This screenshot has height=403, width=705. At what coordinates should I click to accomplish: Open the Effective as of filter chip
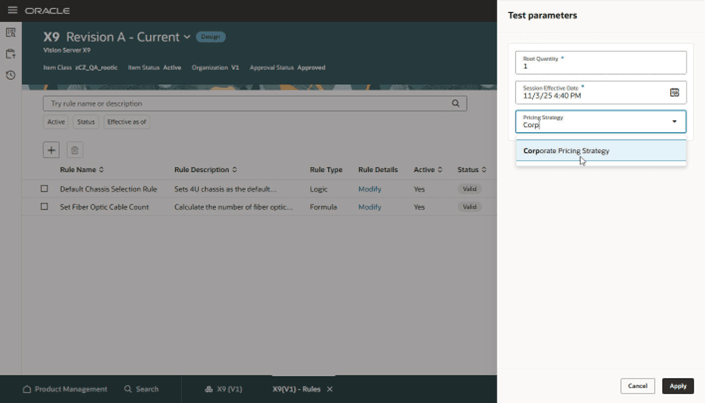click(x=126, y=122)
